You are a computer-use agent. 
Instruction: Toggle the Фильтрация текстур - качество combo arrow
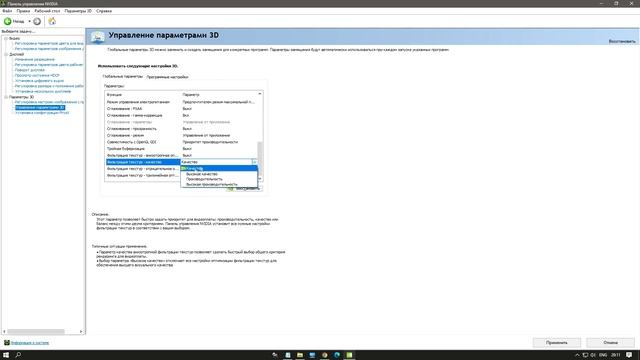(254, 162)
